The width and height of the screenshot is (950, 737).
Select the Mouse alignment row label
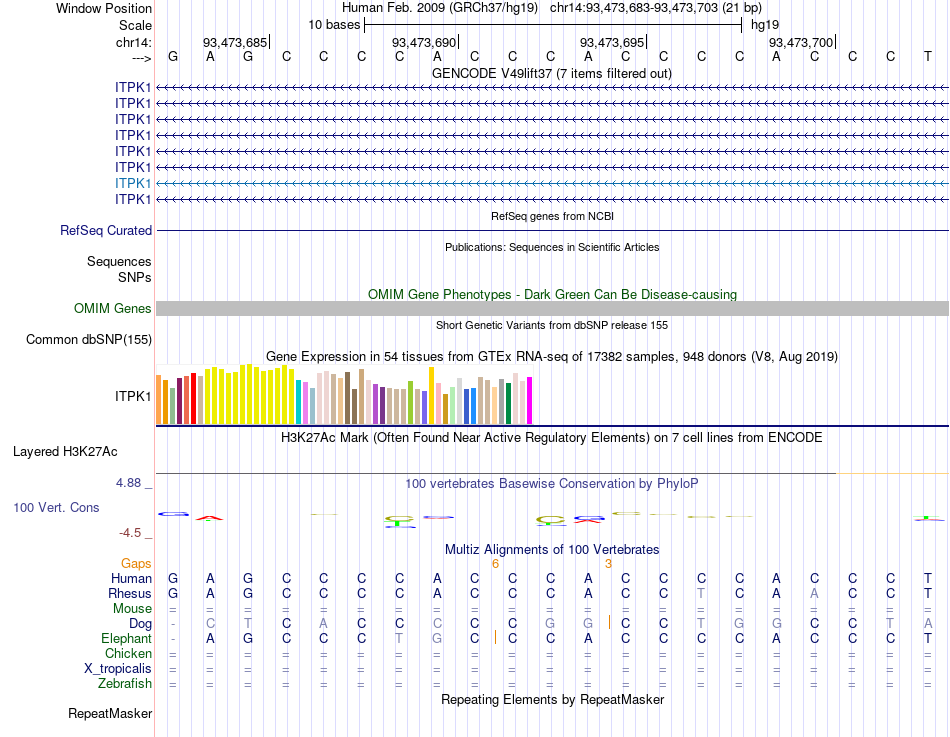pyautogui.click(x=132, y=609)
